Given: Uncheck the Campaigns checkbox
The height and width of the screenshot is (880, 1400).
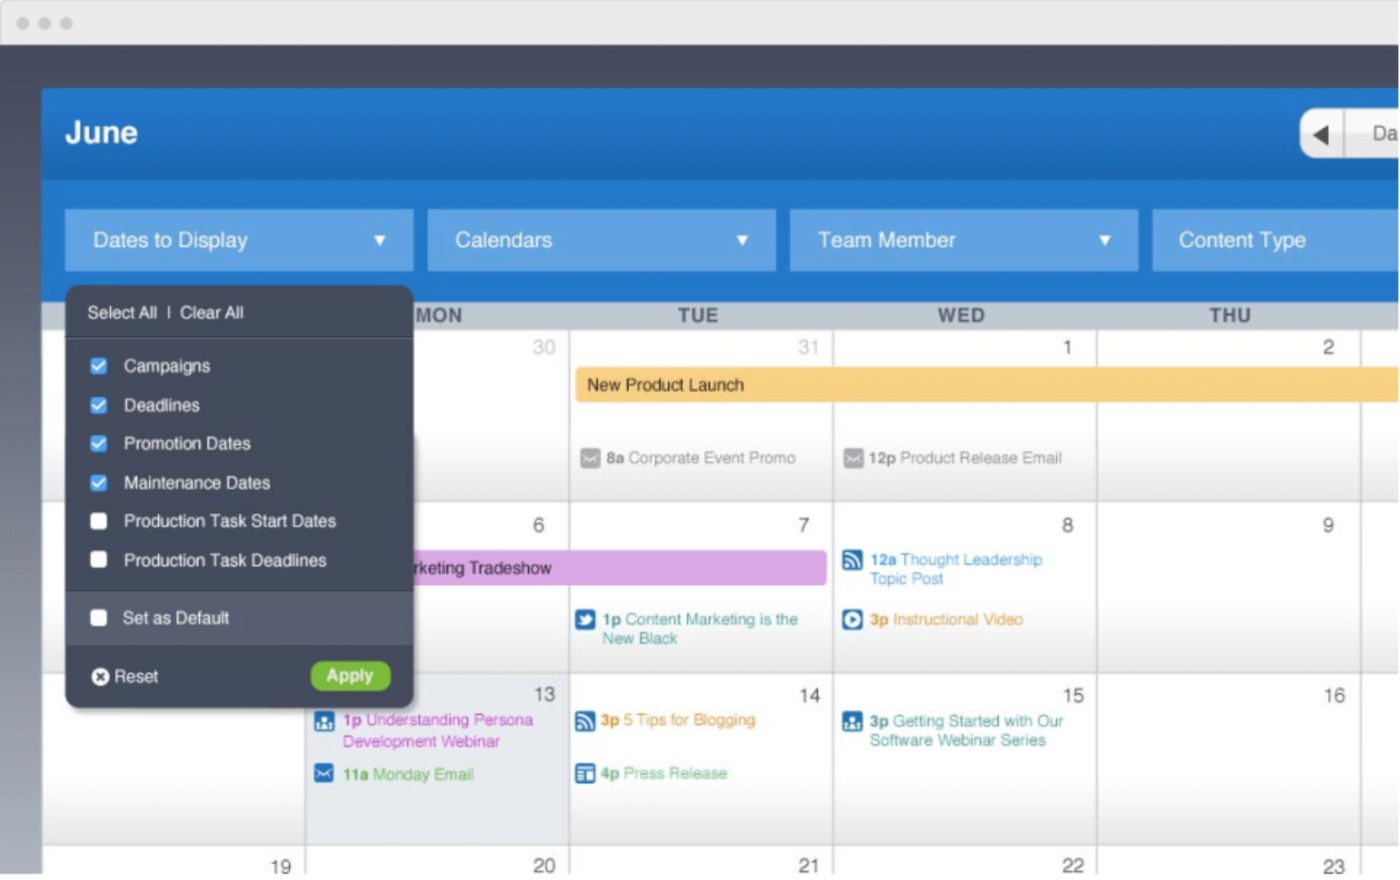Looking at the screenshot, I should tap(97, 366).
